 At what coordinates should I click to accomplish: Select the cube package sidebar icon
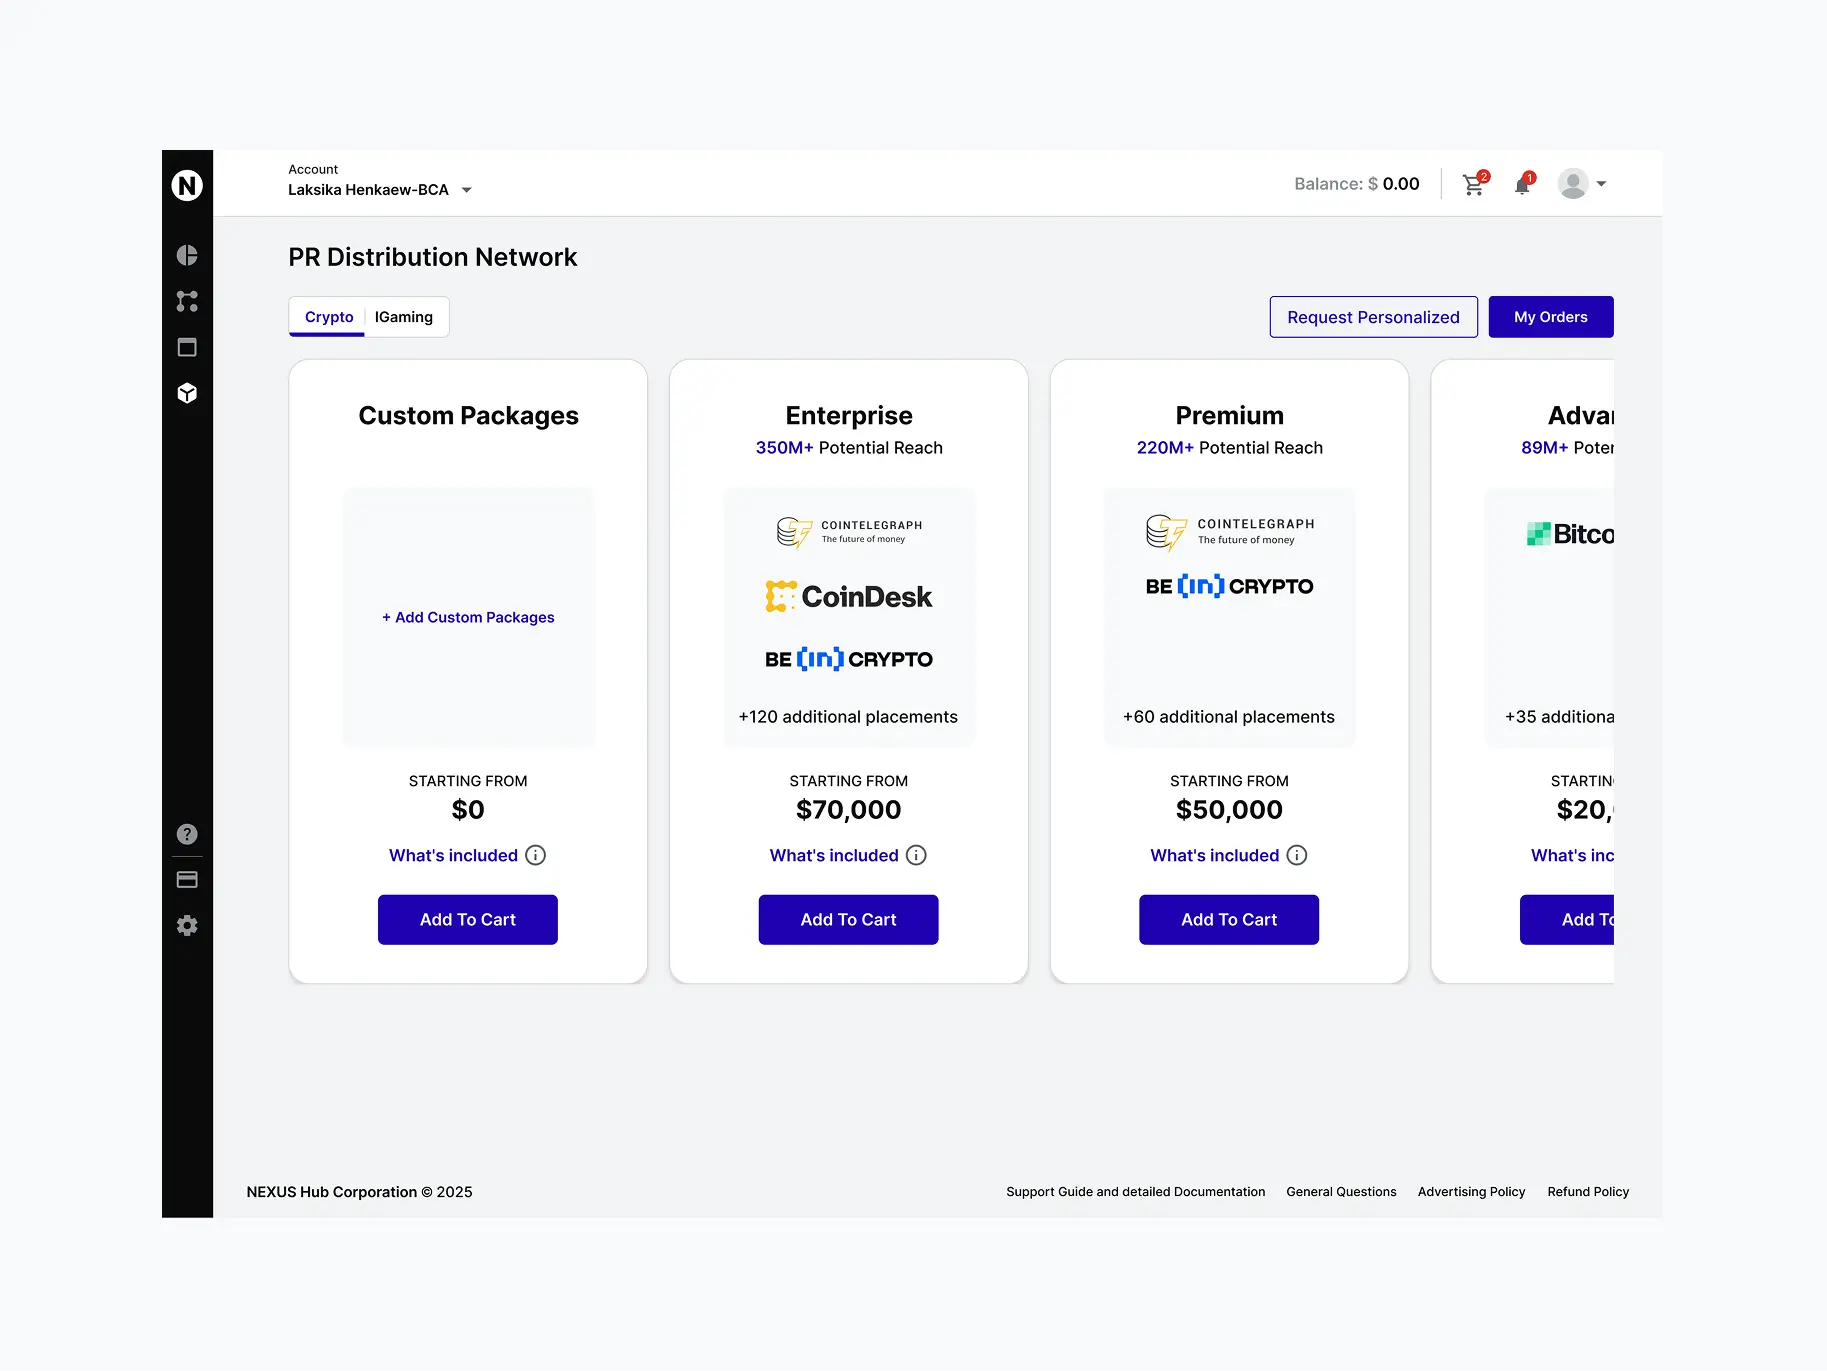[x=187, y=393]
